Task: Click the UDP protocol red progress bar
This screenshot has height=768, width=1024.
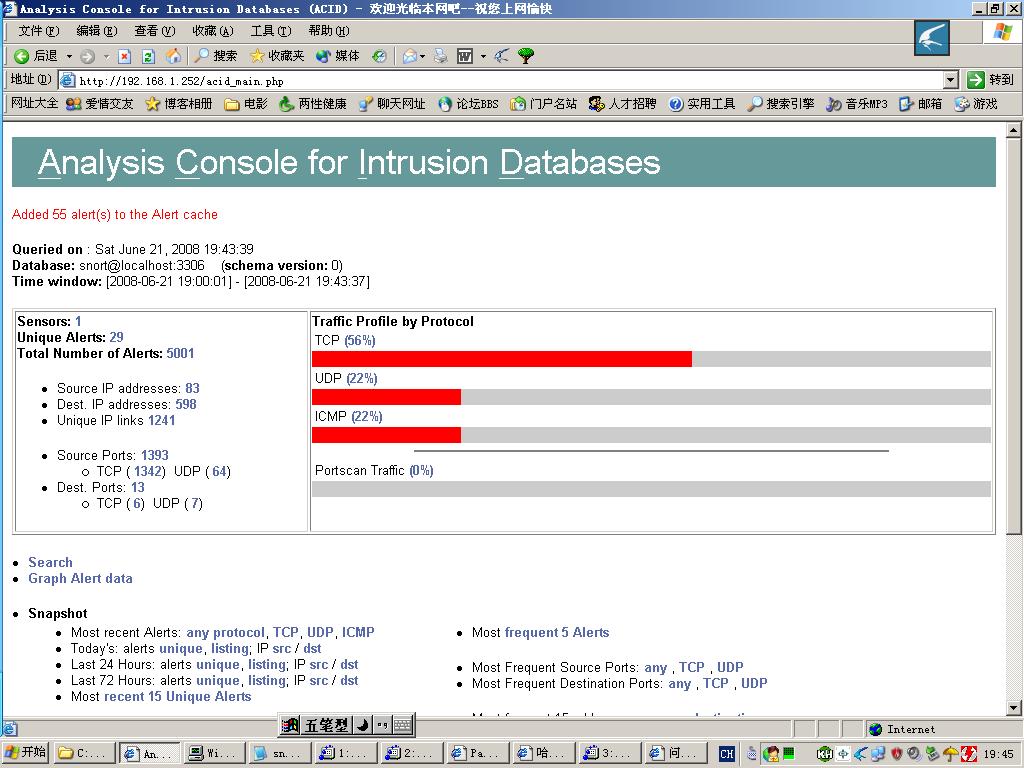Action: [387, 396]
